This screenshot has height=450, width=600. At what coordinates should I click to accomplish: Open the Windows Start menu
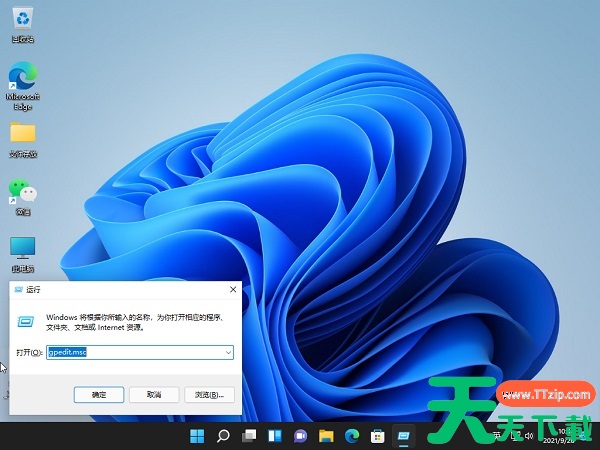(x=197, y=435)
